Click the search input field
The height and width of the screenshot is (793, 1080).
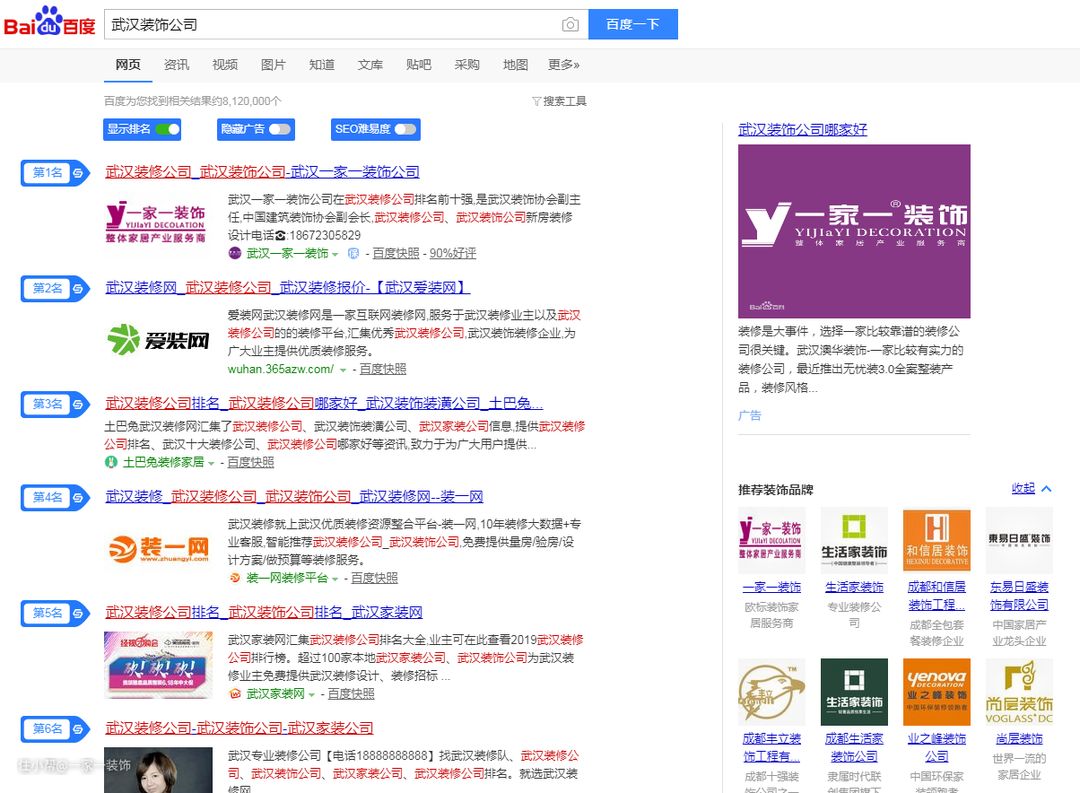click(330, 25)
